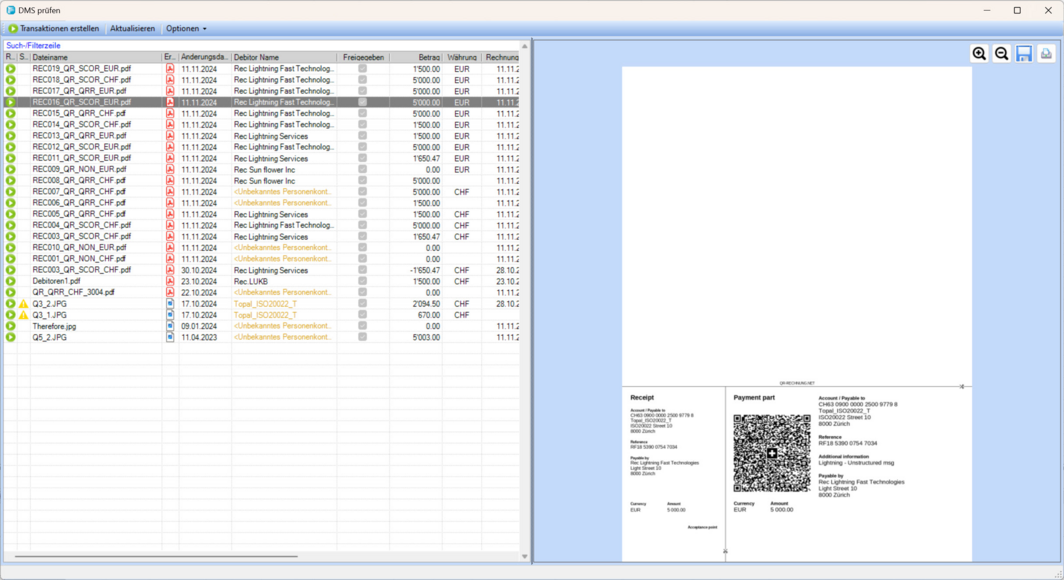Zoom out of the document preview
The image size is (1064, 580).
pos(1001,54)
